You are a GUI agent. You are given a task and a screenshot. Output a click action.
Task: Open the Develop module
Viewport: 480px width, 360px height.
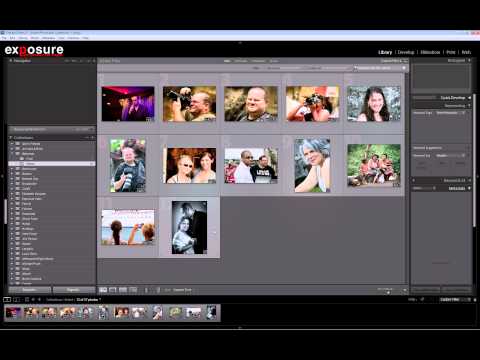pyautogui.click(x=406, y=52)
